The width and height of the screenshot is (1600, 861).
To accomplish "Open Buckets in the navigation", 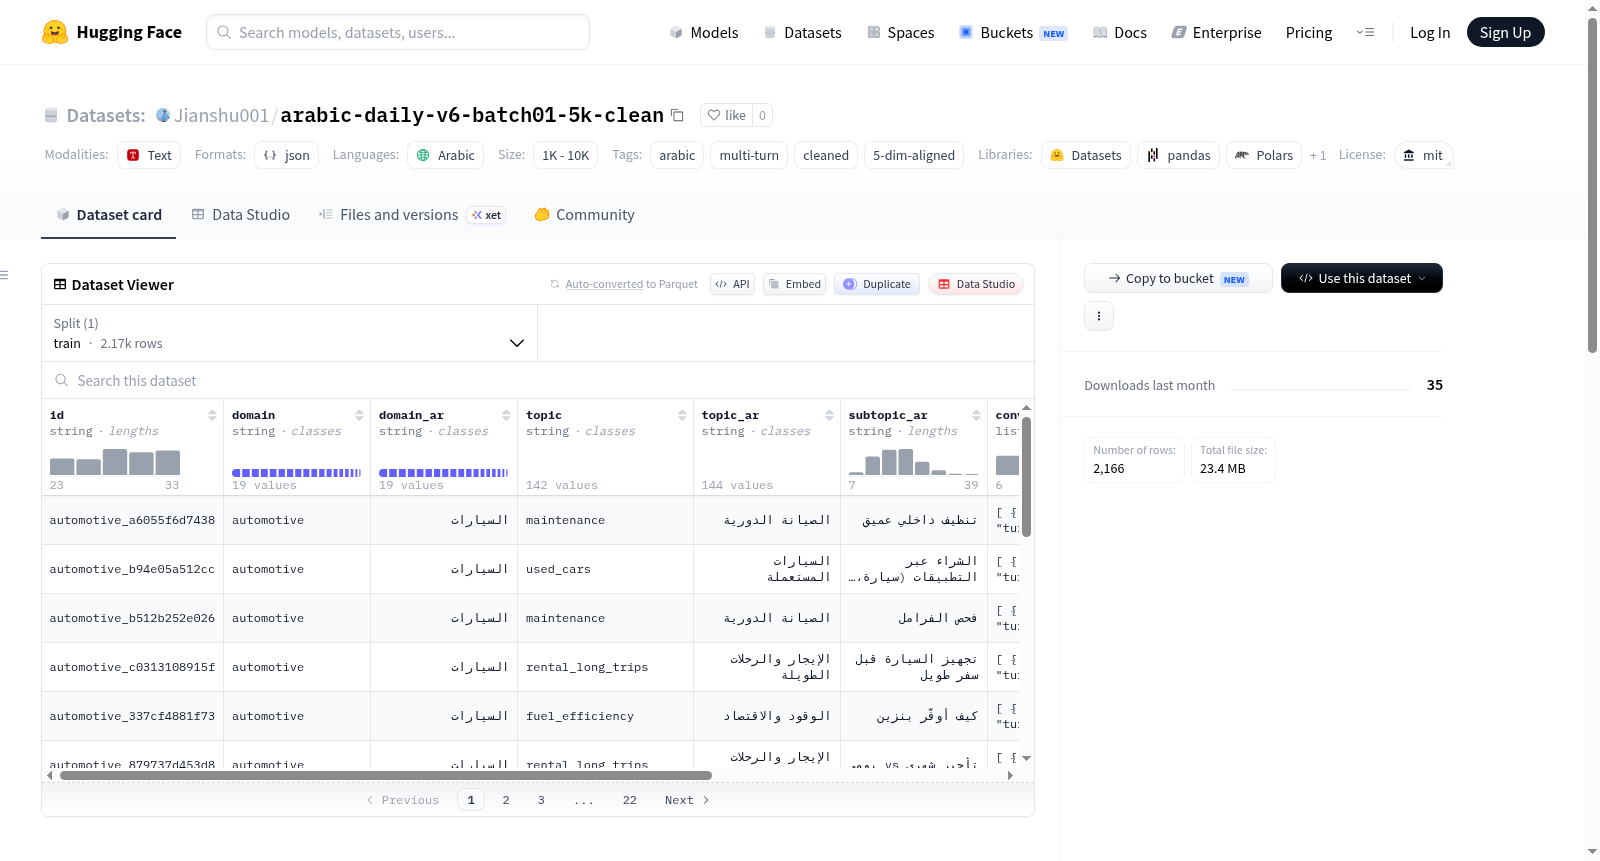I will coord(1013,32).
